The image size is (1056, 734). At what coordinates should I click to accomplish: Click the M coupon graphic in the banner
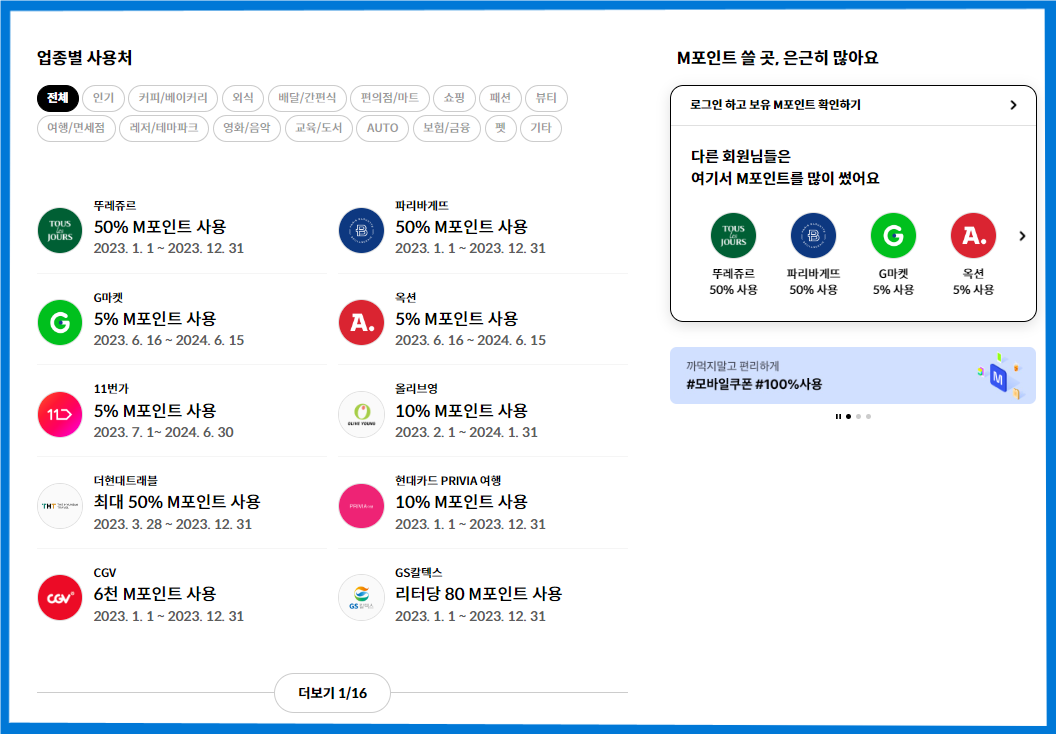point(999,376)
